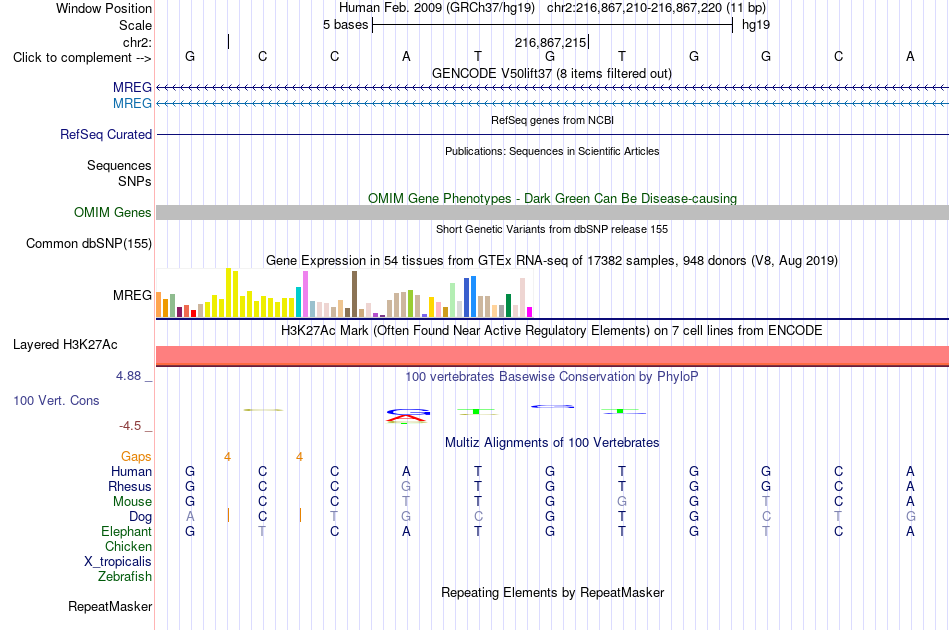Select the Dog species label
This screenshot has height=630, width=950.
(x=141, y=517)
